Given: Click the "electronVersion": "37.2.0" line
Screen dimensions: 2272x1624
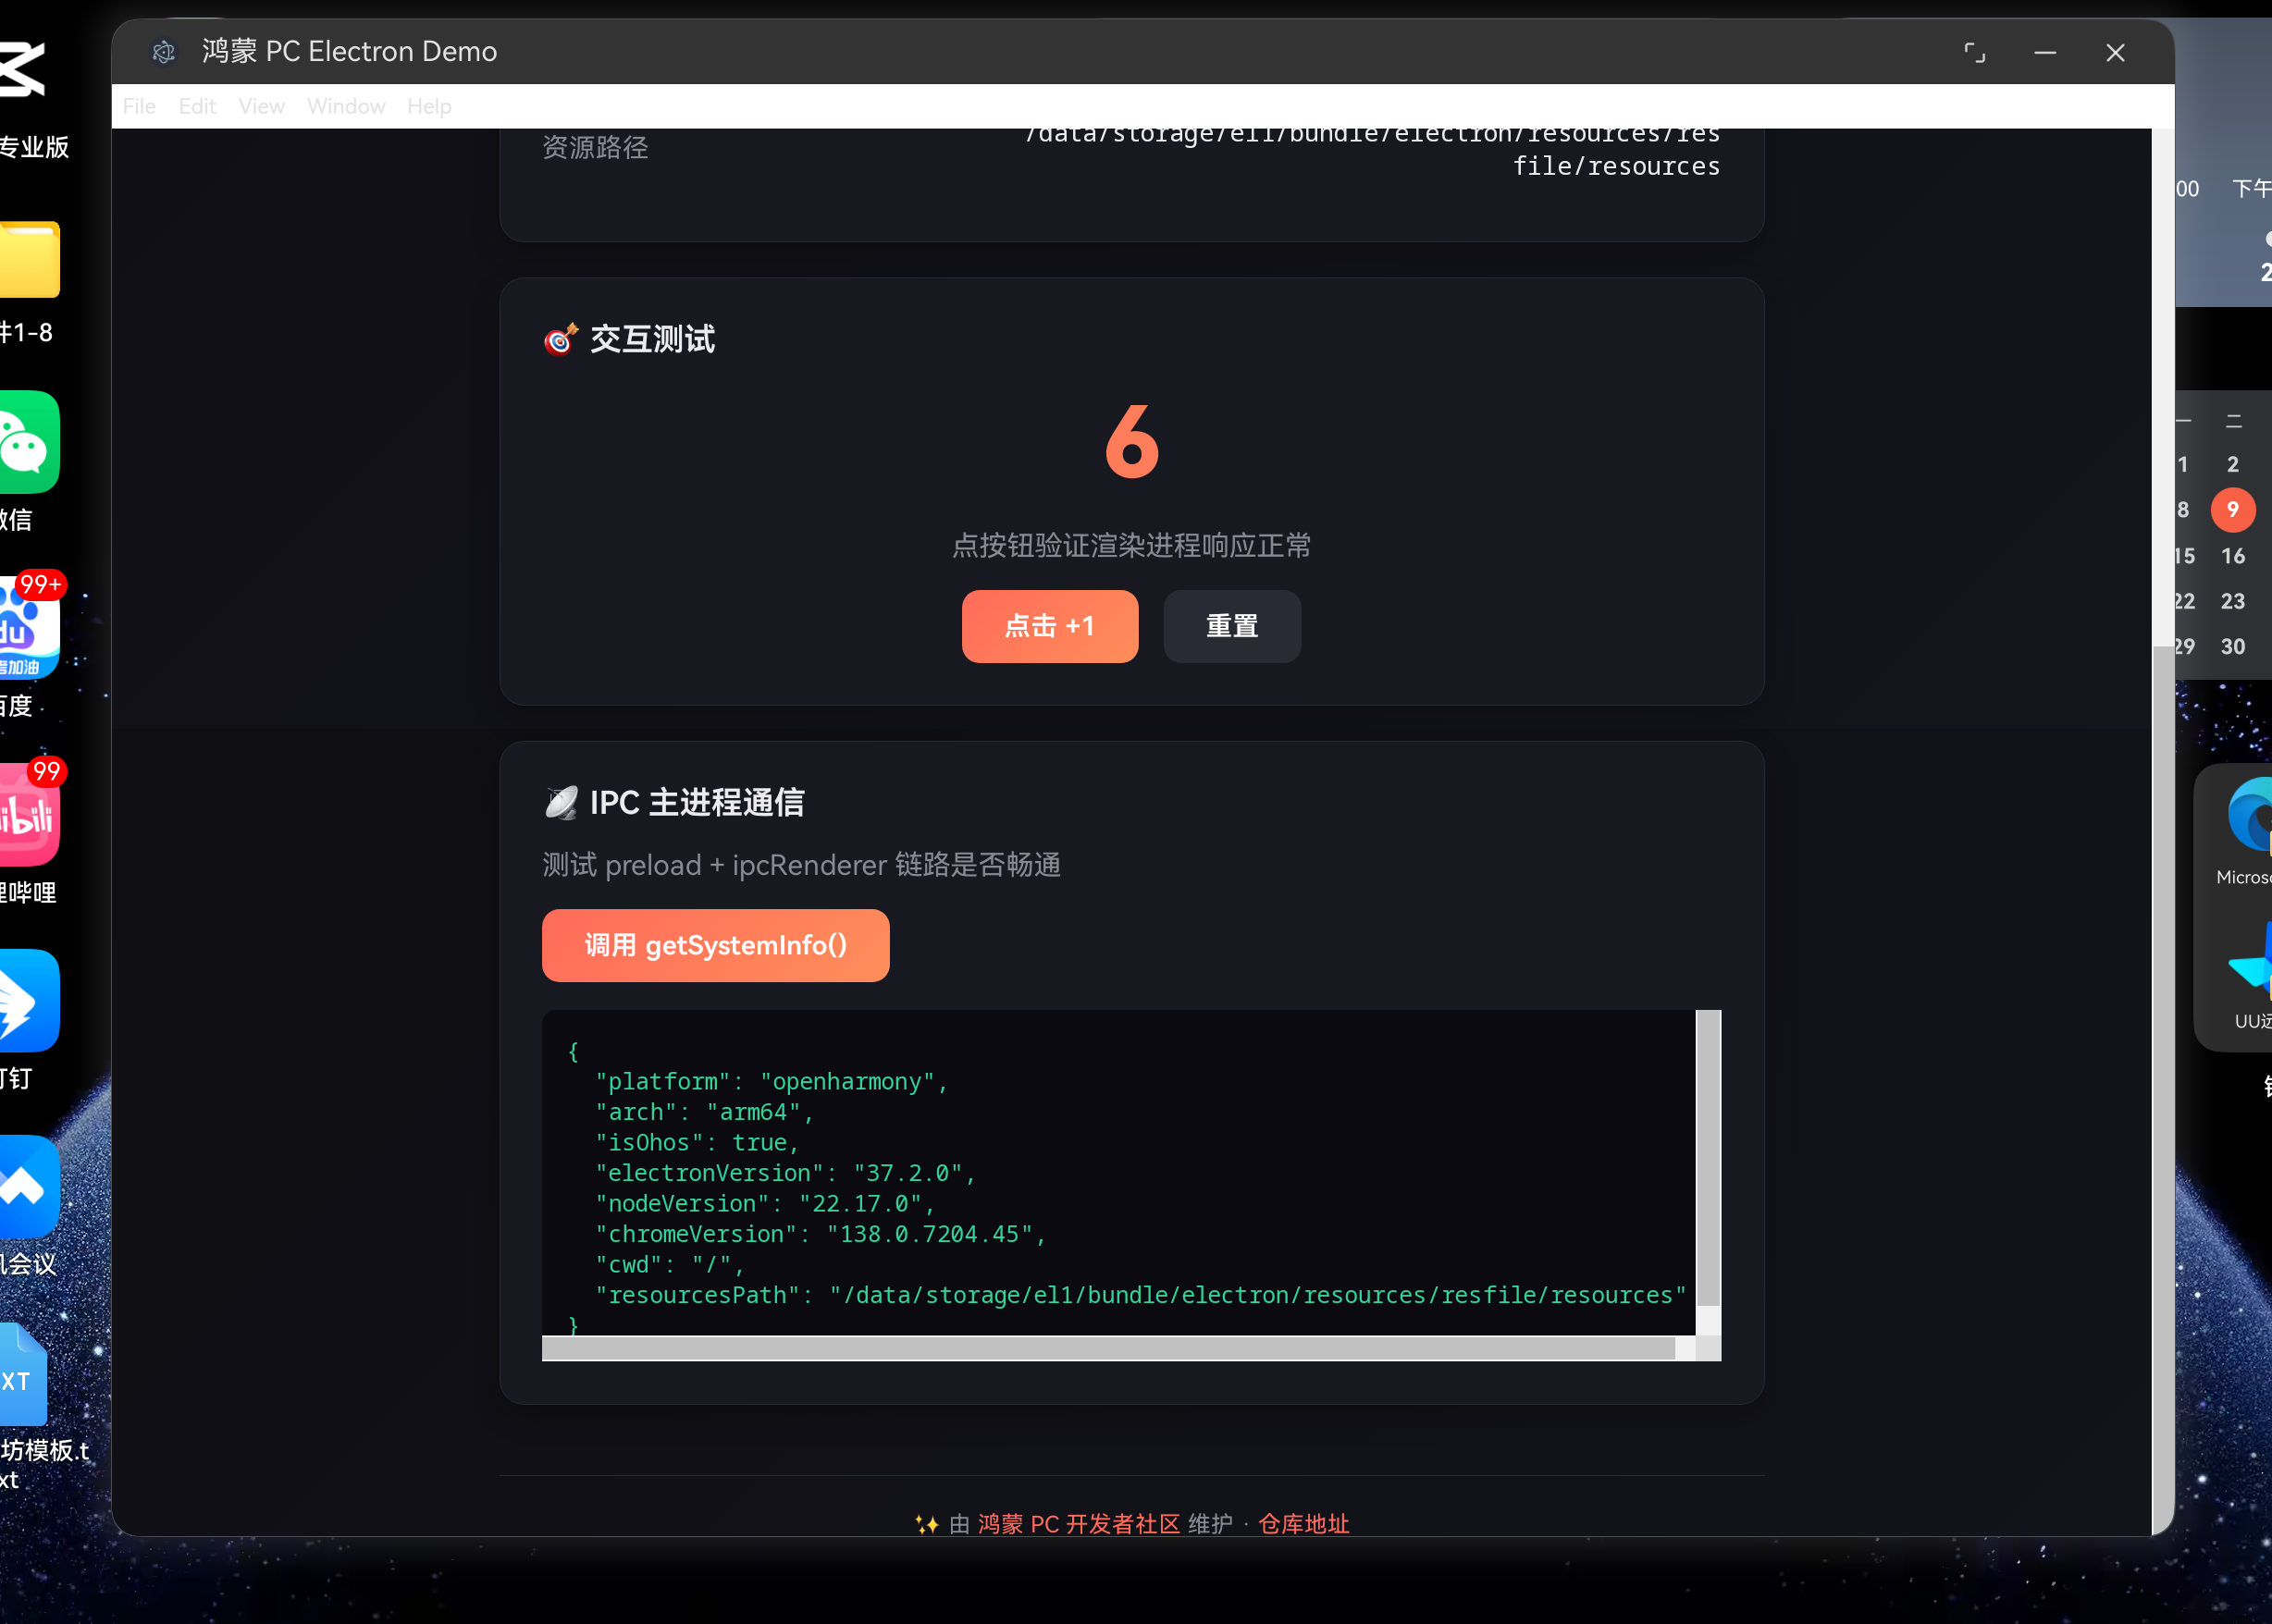Looking at the screenshot, I should pyautogui.click(x=785, y=1173).
